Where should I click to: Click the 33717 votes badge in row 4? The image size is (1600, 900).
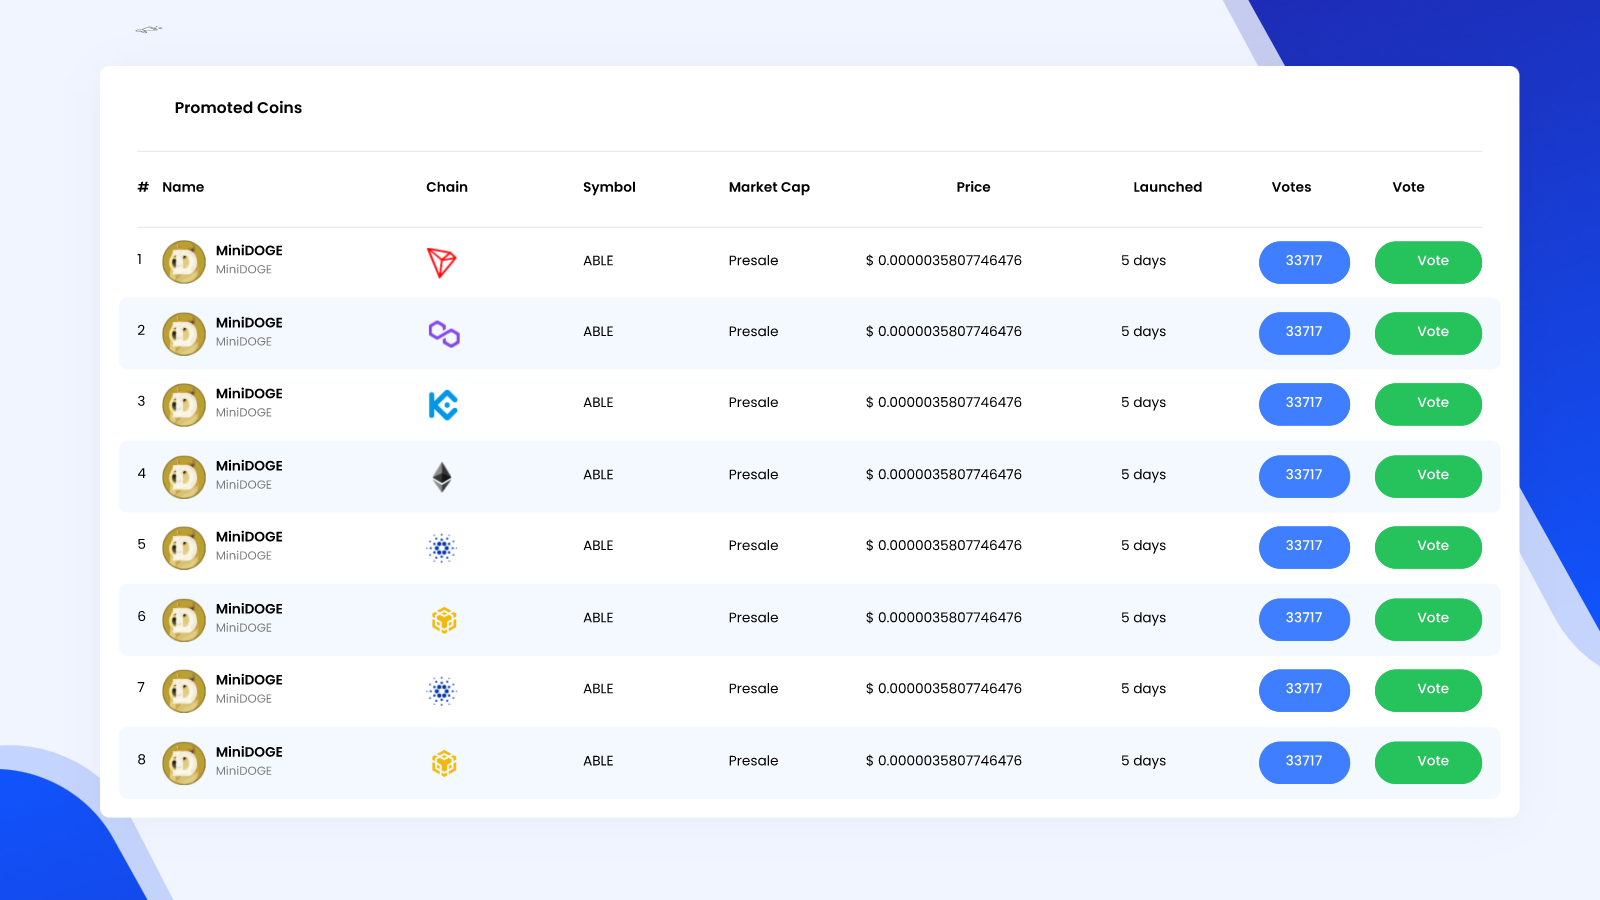[1304, 476]
